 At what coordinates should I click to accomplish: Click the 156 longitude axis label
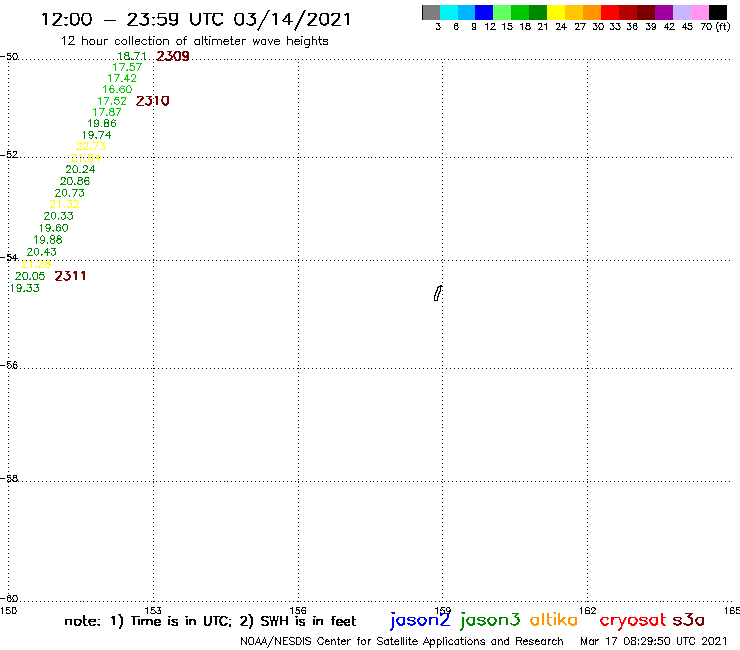coord(298,611)
